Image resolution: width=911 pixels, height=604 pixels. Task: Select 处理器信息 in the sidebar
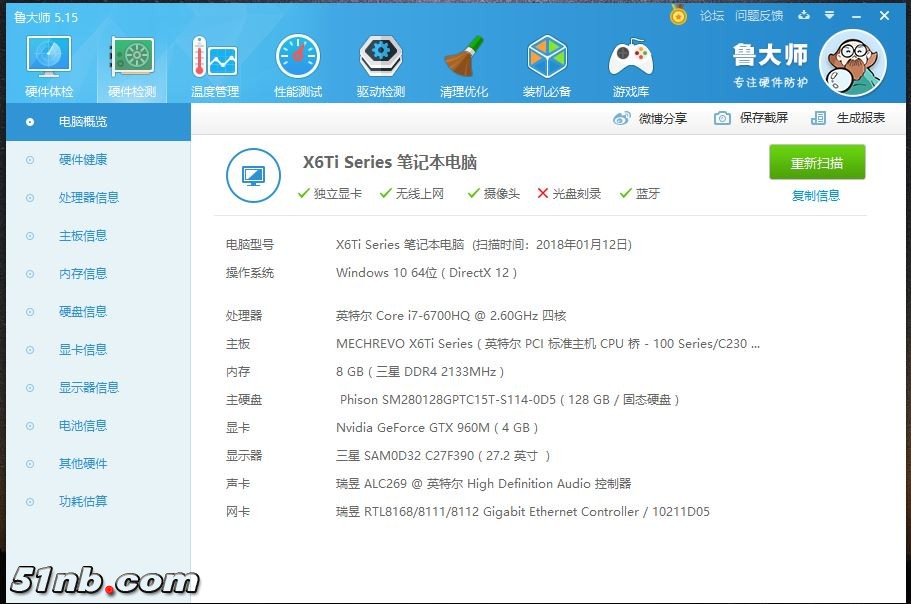[x=88, y=198]
